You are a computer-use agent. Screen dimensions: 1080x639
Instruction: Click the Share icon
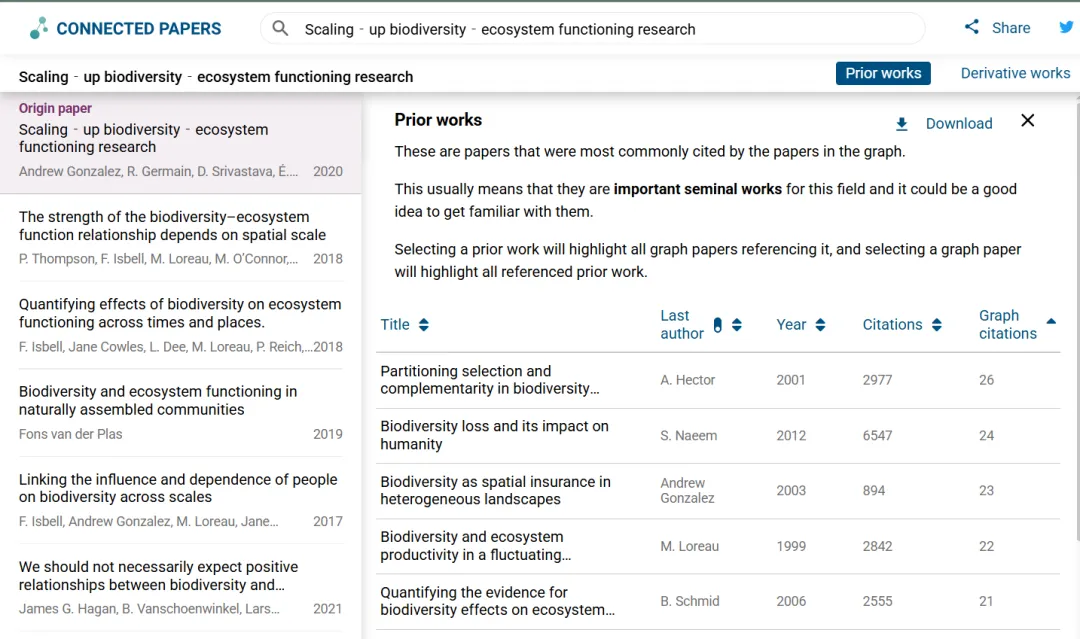point(972,27)
